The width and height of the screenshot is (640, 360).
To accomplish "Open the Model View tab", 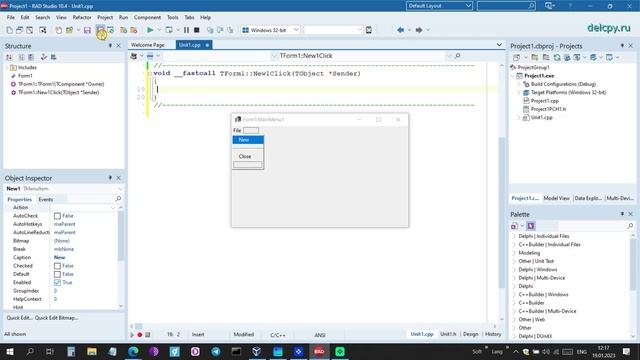I will click(x=556, y=198).
